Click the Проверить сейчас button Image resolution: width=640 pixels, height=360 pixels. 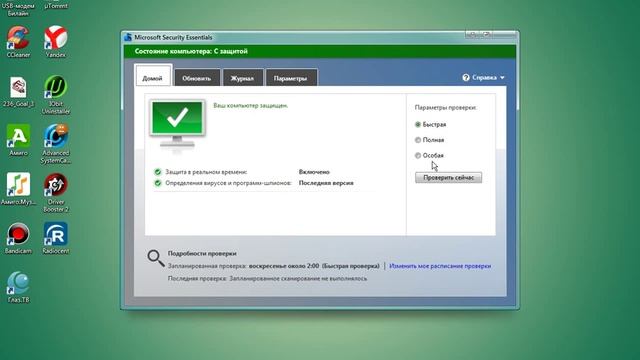(448, 178)
